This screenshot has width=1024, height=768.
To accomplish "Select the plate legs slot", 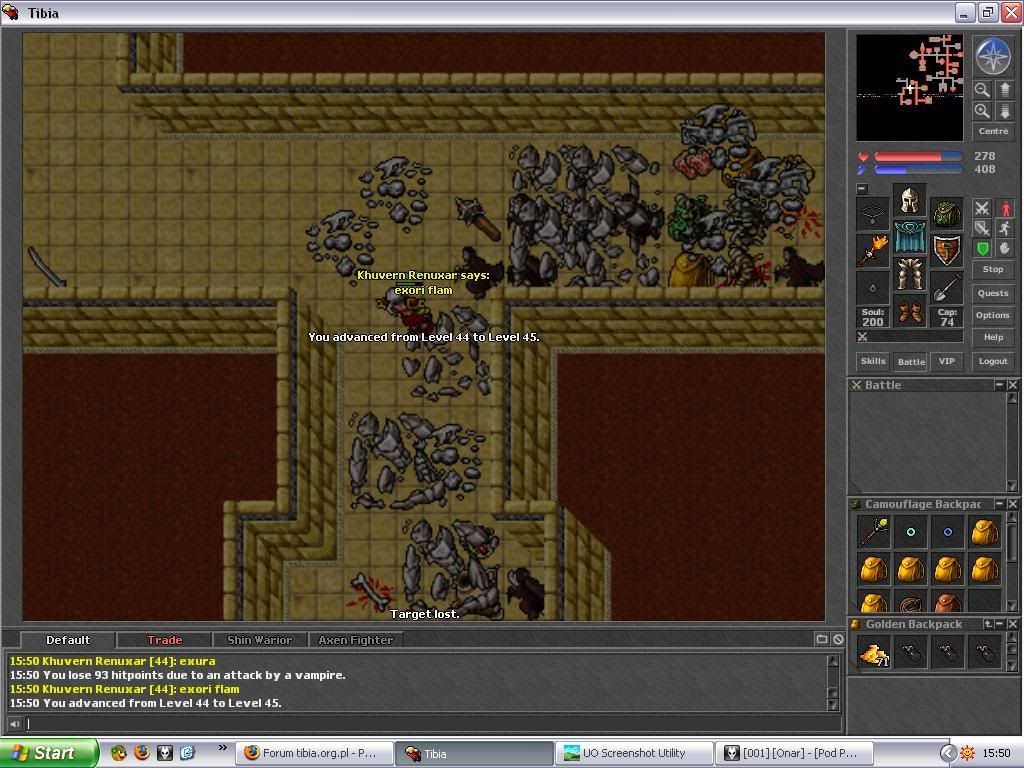I will click(x=909, y=274).
